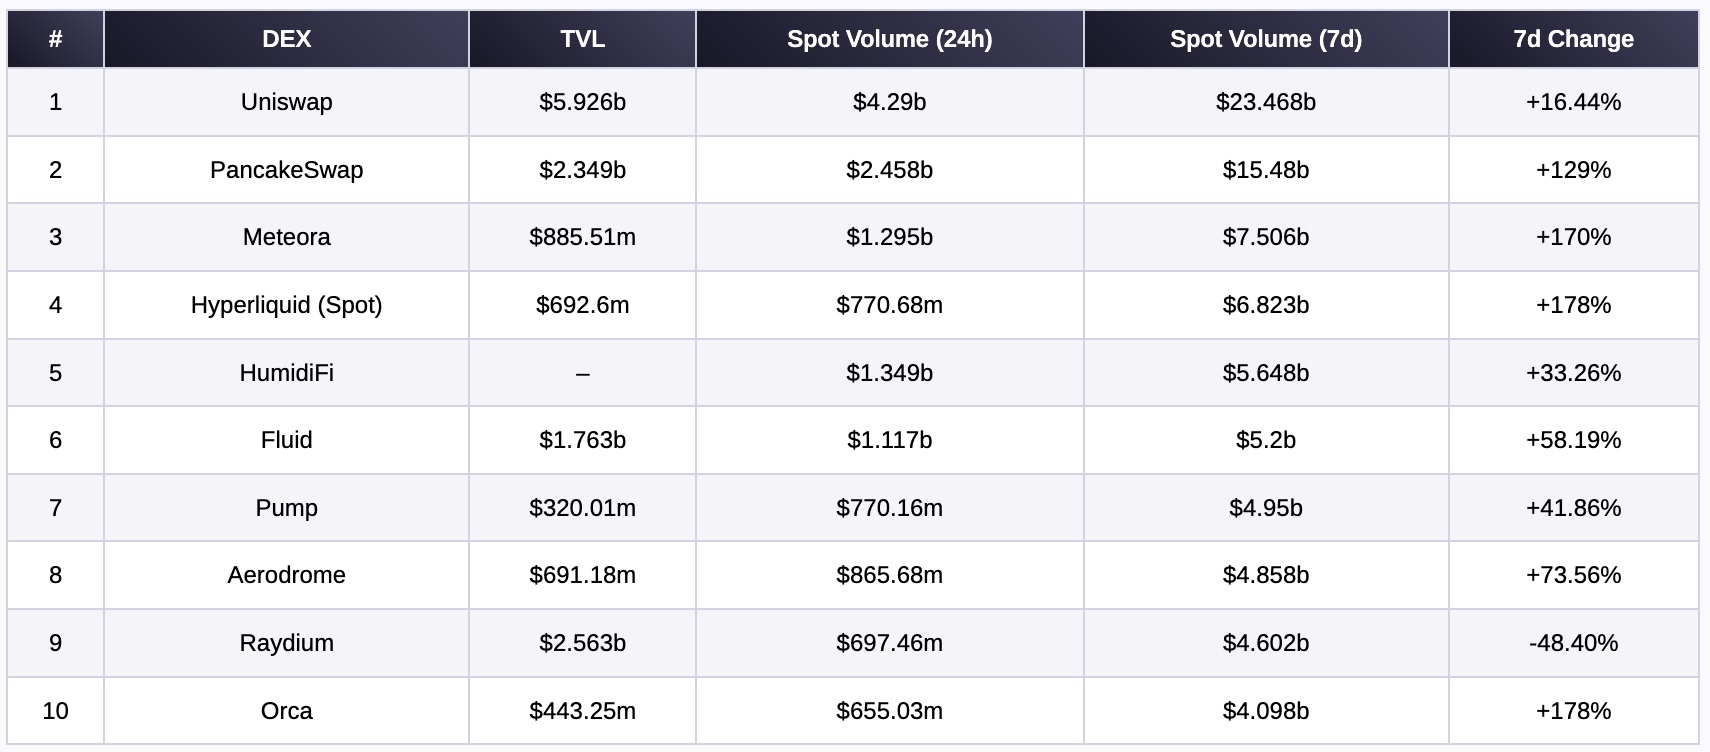1710x752 pixels.
Task: Sort by the 7d Change header
Action: pyautogui.click(x=1573, y=39)
